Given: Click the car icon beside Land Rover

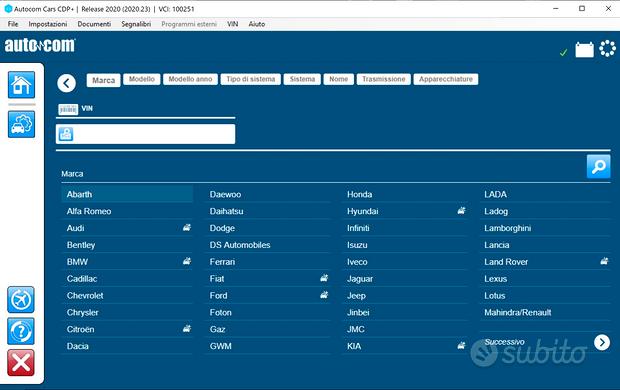Looking at the screenshot, I should coord(604,261).
